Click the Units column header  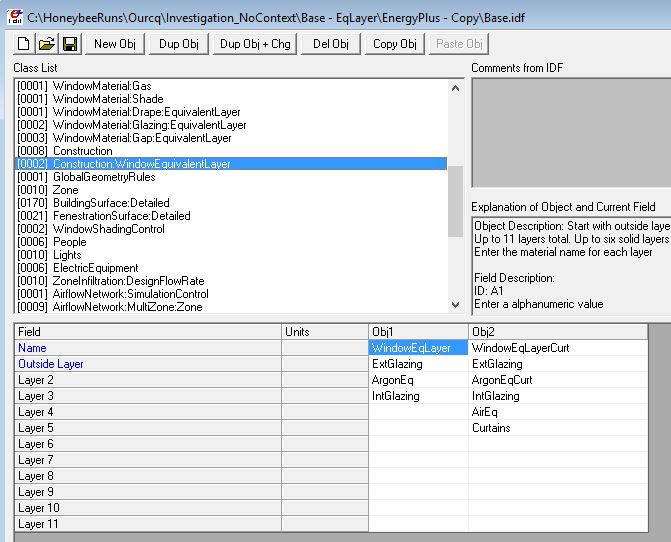coord(325,332)
